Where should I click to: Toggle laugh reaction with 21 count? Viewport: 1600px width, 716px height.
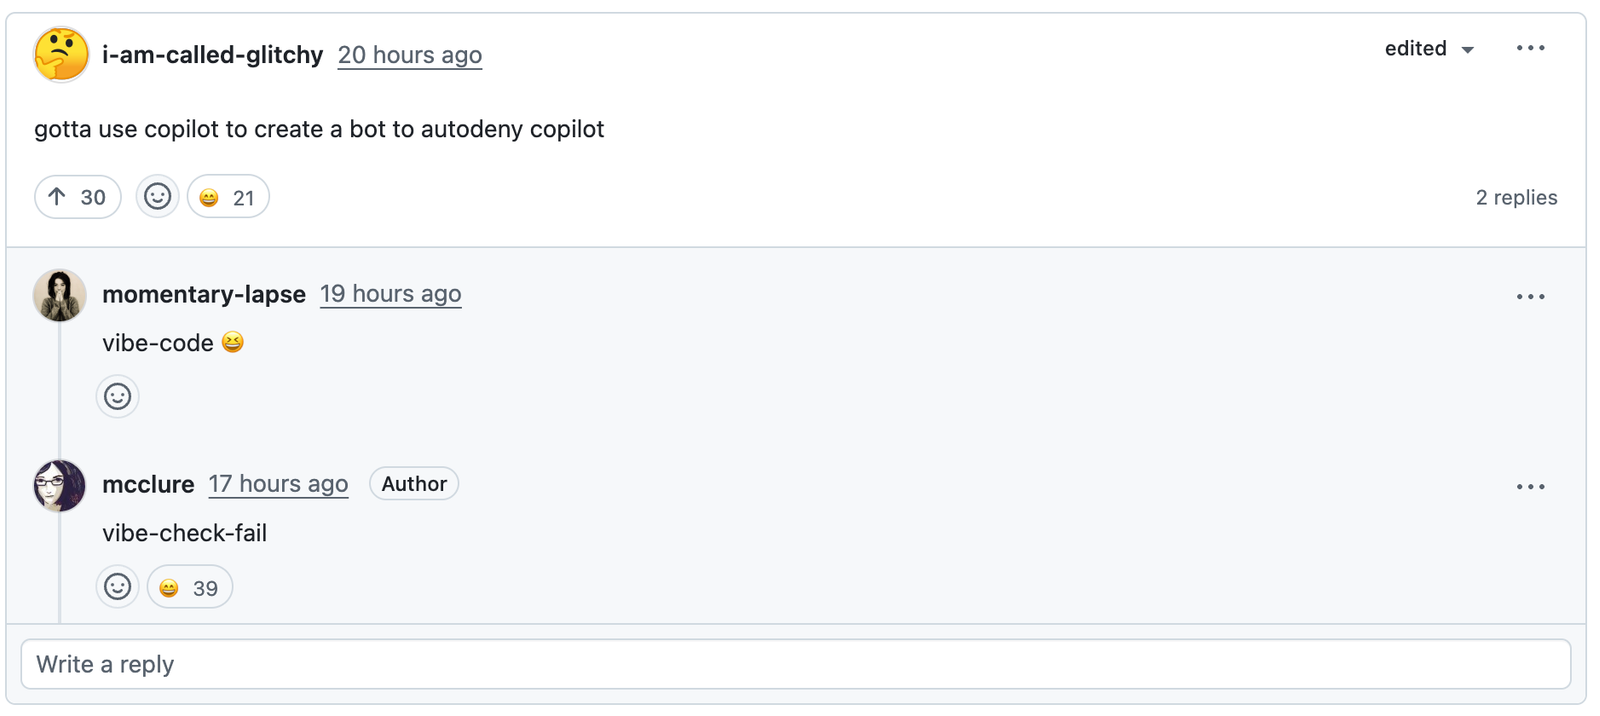point(228,197)
